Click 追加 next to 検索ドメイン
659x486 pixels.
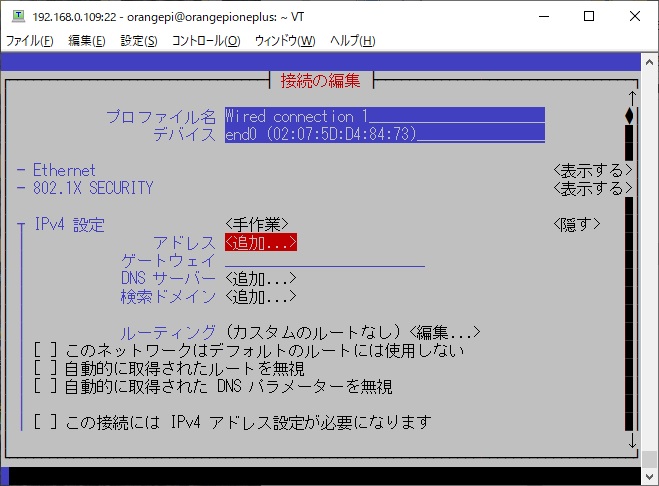[261, 296]
